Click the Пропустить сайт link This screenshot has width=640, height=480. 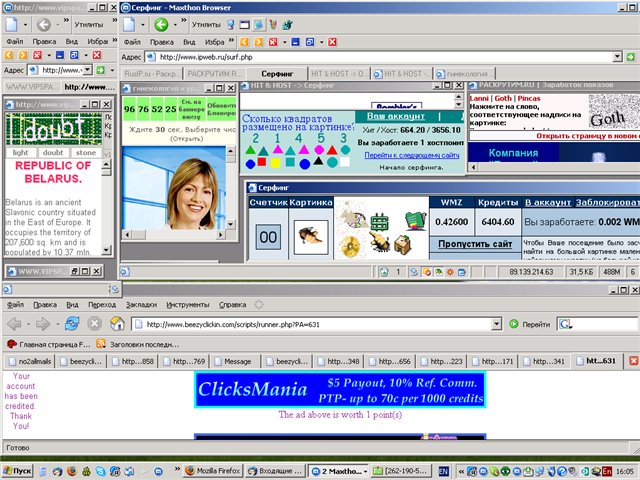tap(475, 244)
